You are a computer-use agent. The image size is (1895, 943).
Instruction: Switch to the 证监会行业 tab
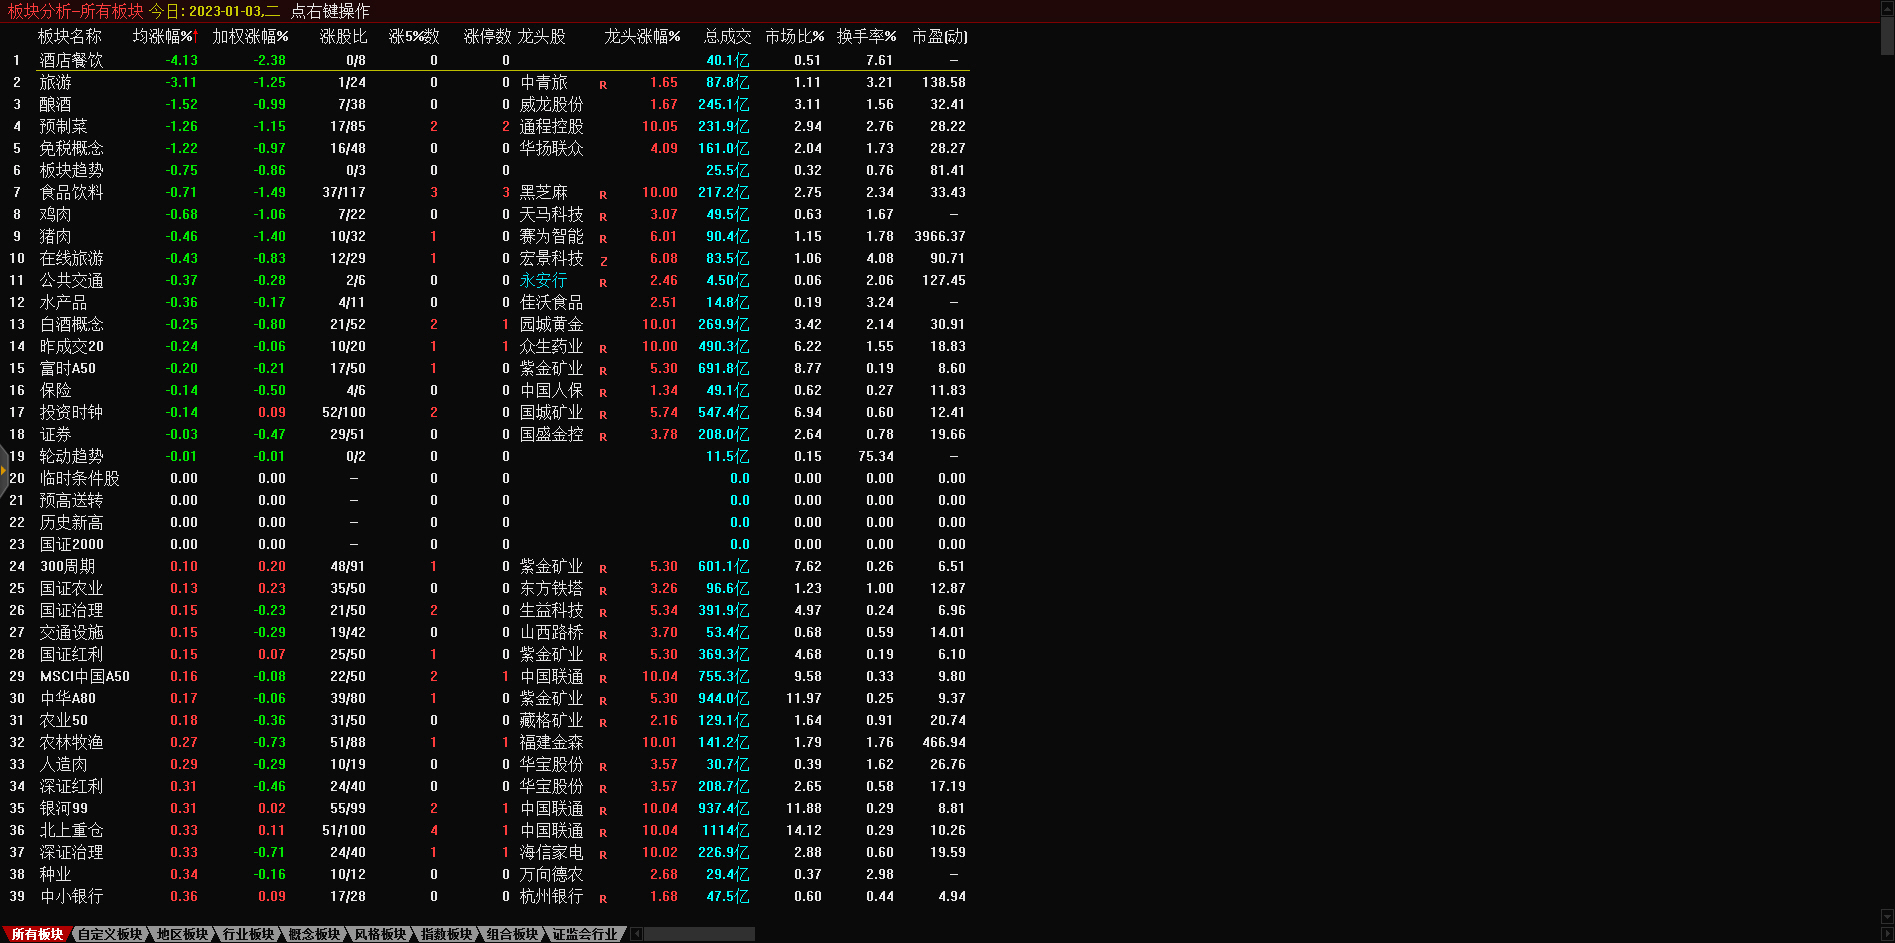pyautogui.click(x=585, y=934)
